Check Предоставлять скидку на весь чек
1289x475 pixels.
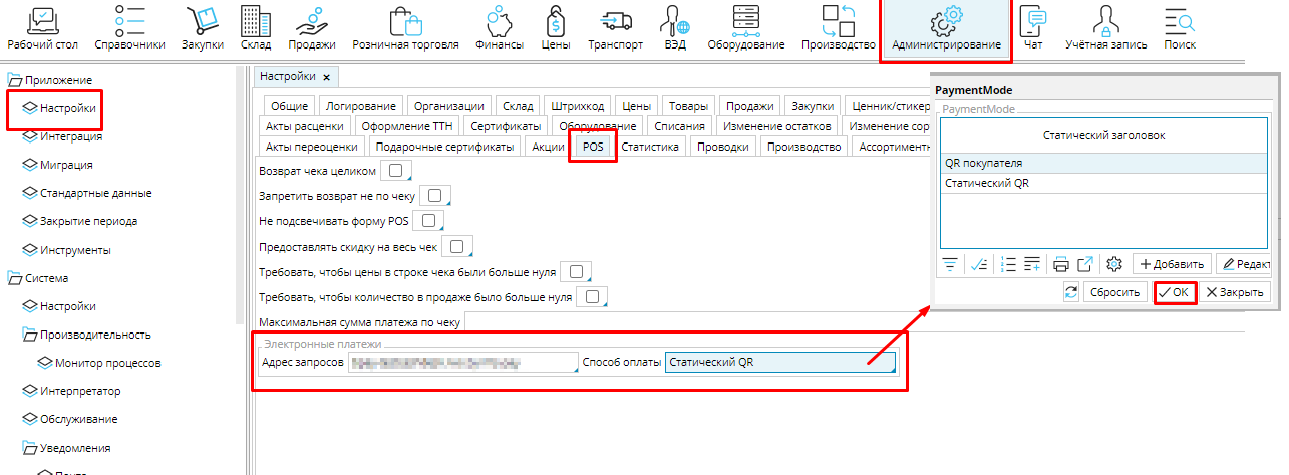[x=456, y=246]
